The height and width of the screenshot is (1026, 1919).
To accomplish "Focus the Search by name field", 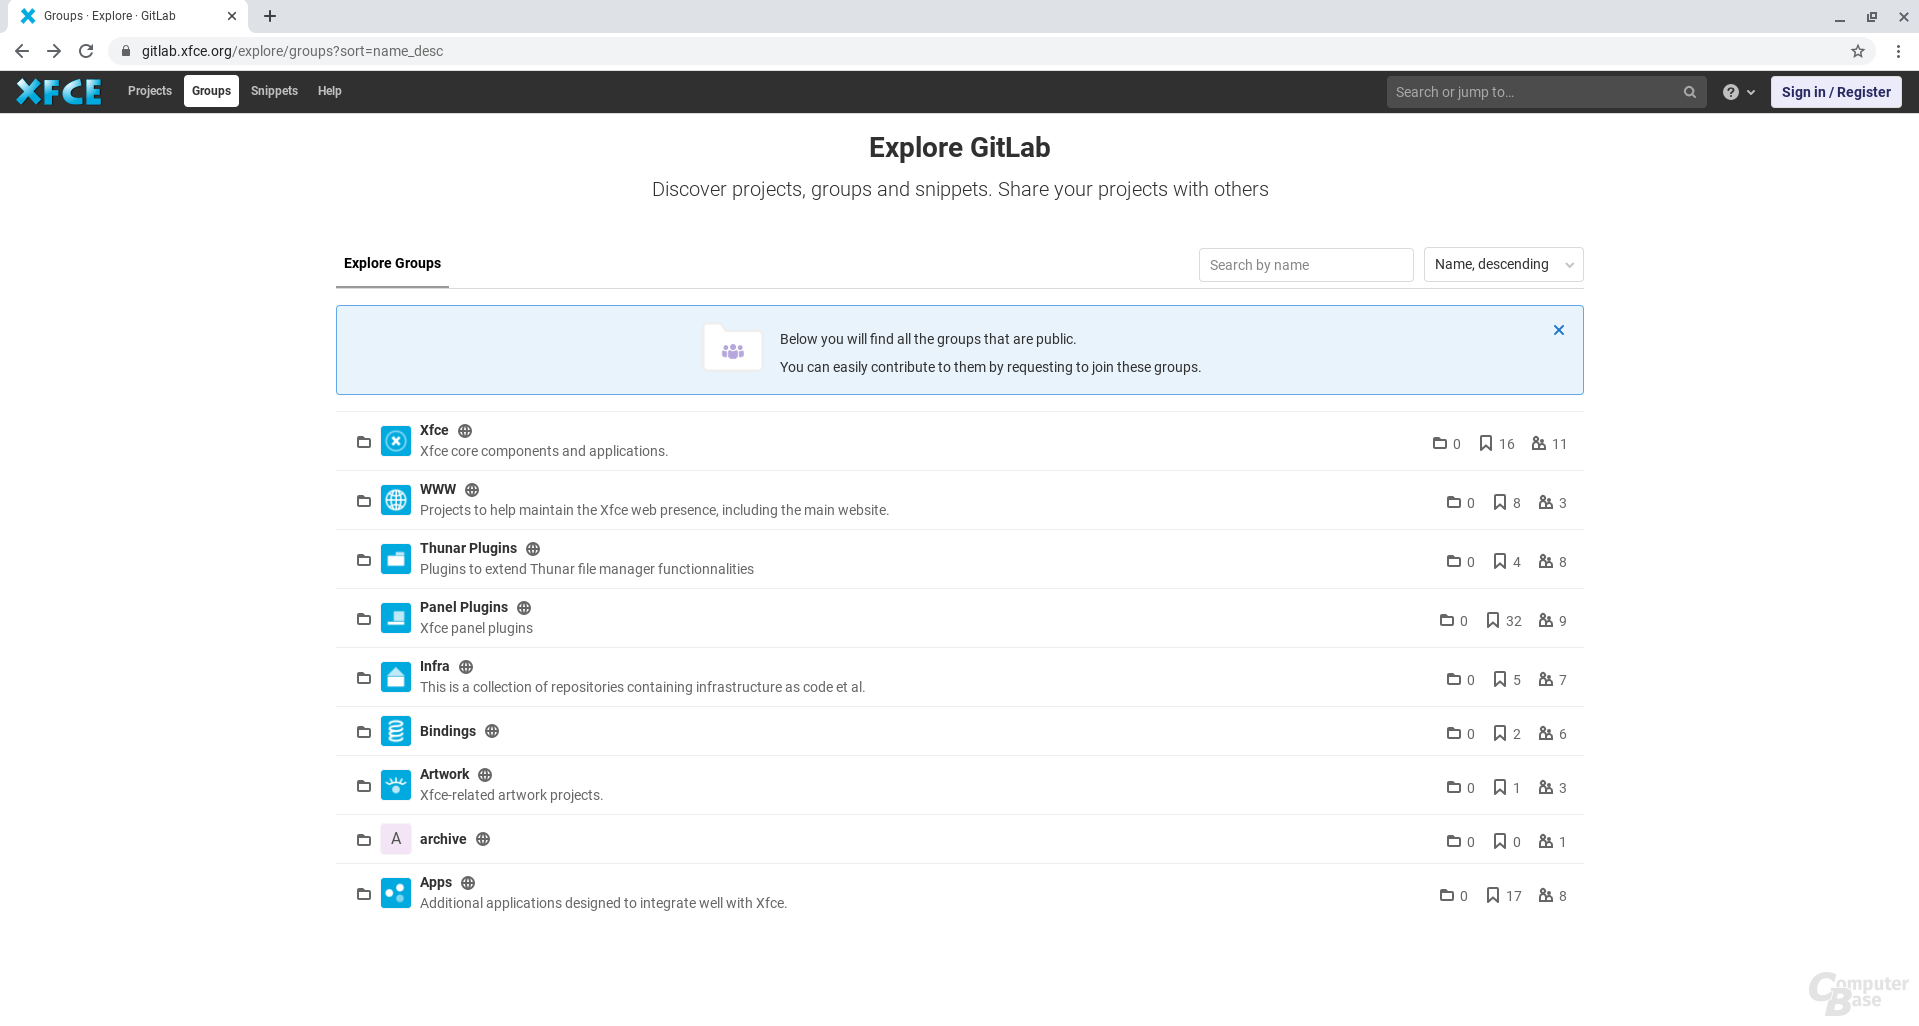I will (1306, 265).
